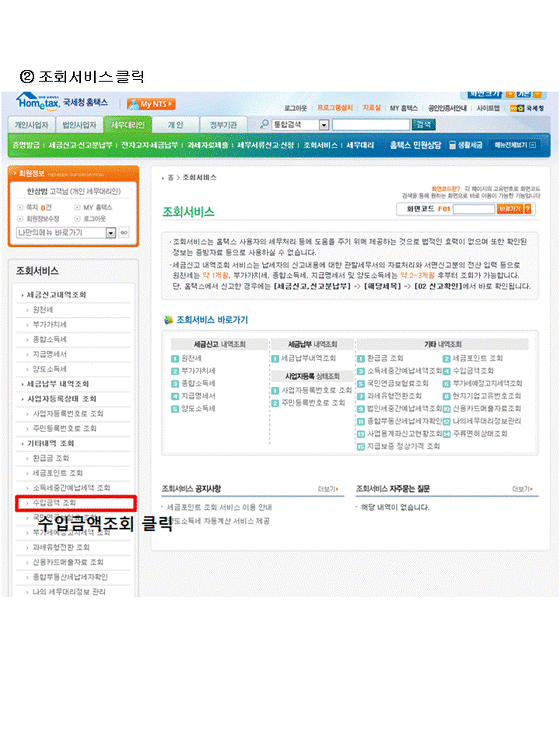Image resolution: width=560 pixels, height=746 pixels.
Task: Click the 화면코드 input field
Action: (x=474, y=209)
